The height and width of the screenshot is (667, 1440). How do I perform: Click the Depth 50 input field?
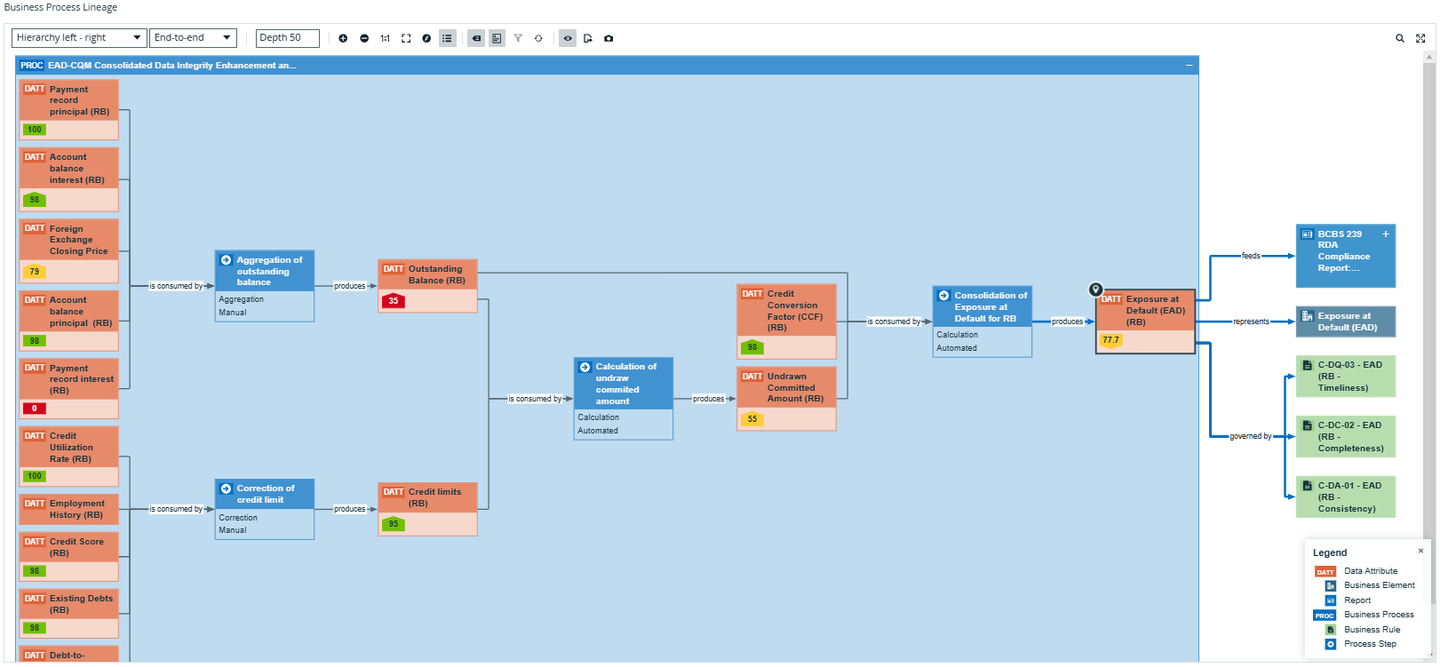(288, 38)
